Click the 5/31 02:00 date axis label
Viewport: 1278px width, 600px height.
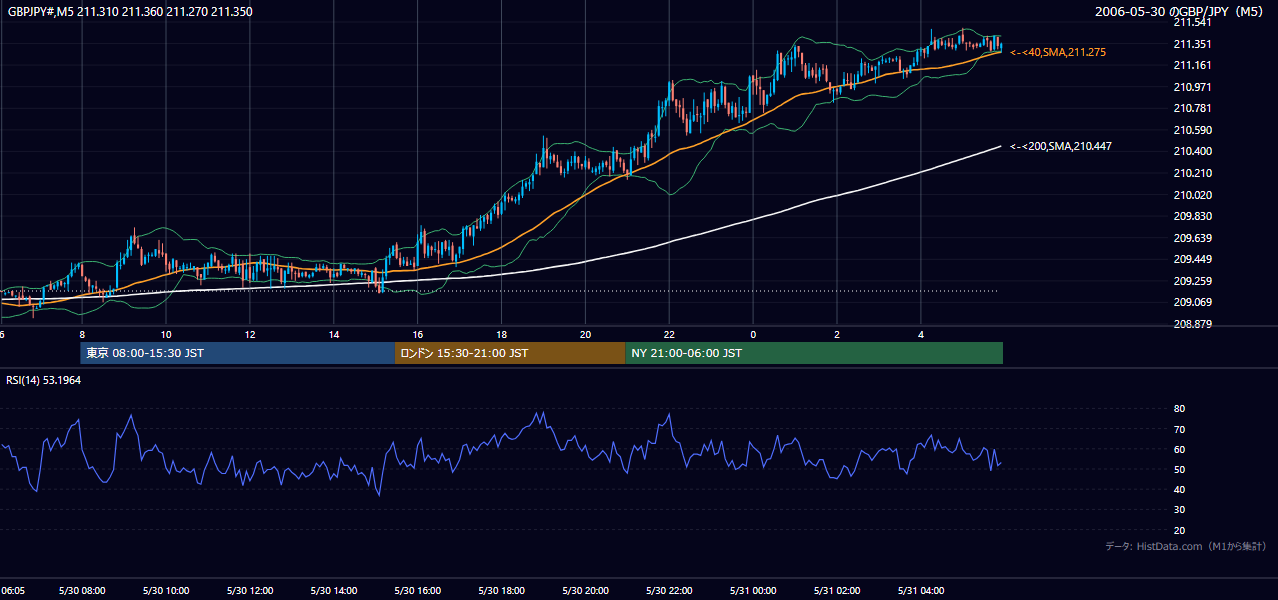(837, 591)
